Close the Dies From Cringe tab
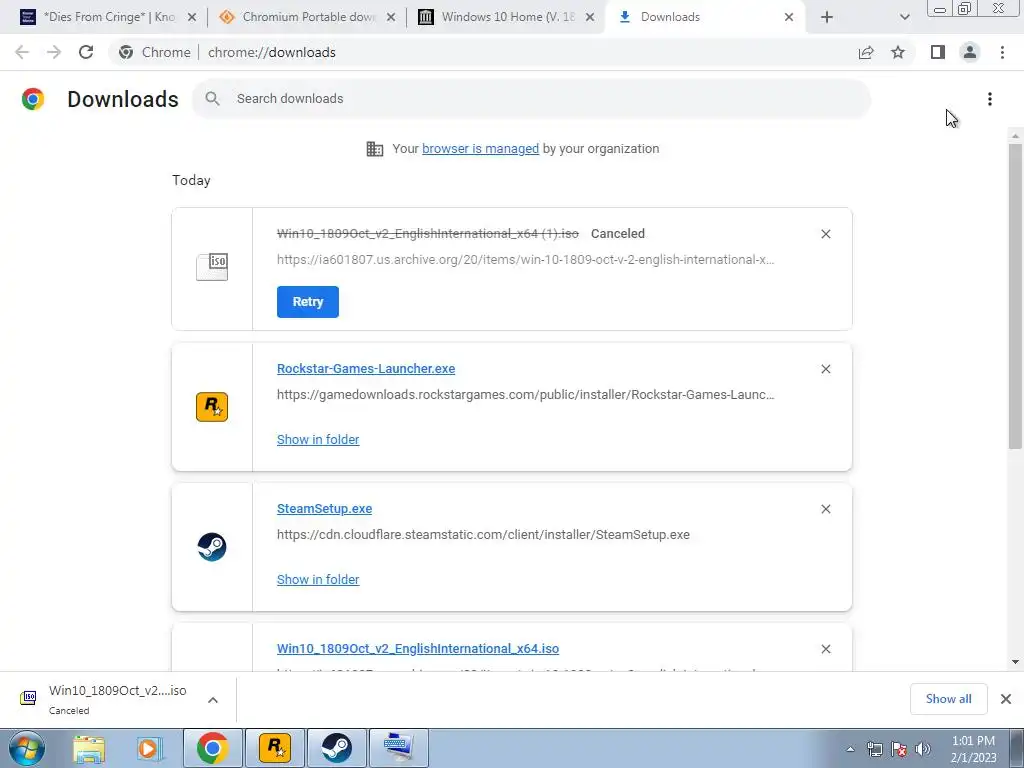 [x=191, y=17]
